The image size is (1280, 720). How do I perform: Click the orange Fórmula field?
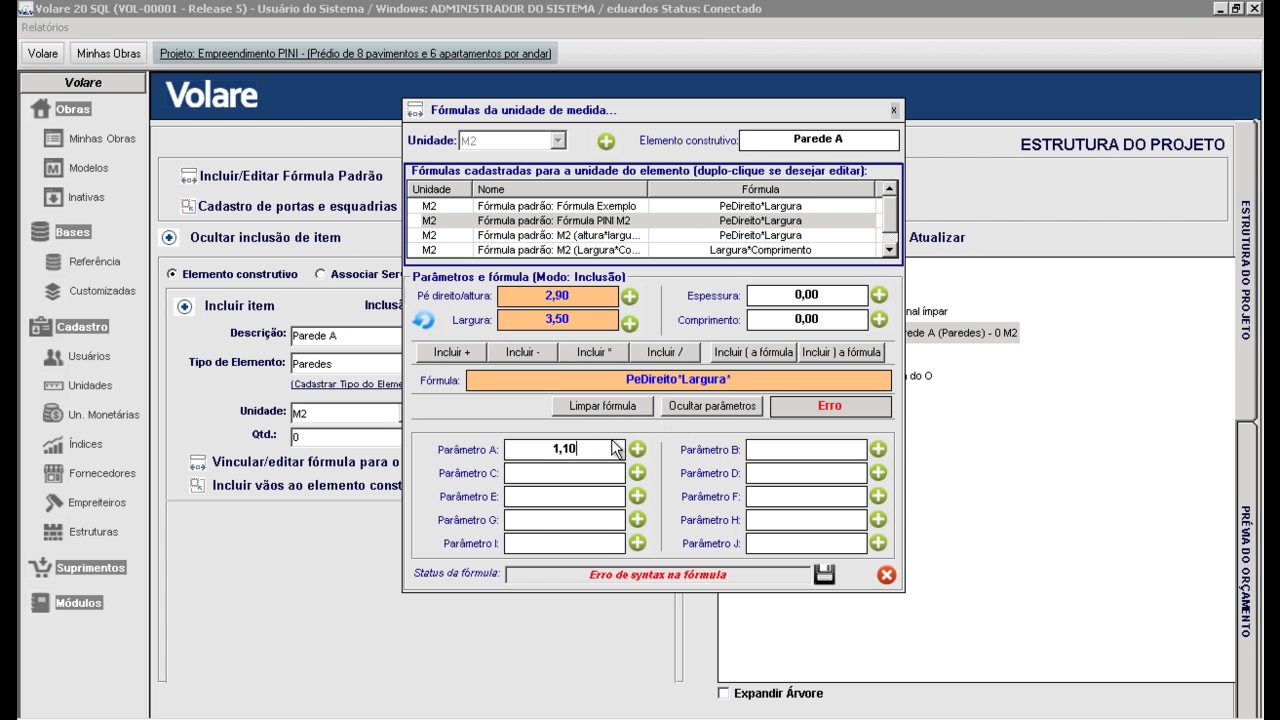678,380
